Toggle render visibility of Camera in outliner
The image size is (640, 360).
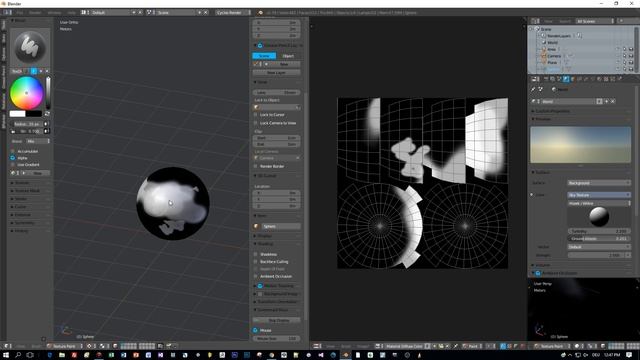(631, 56)
